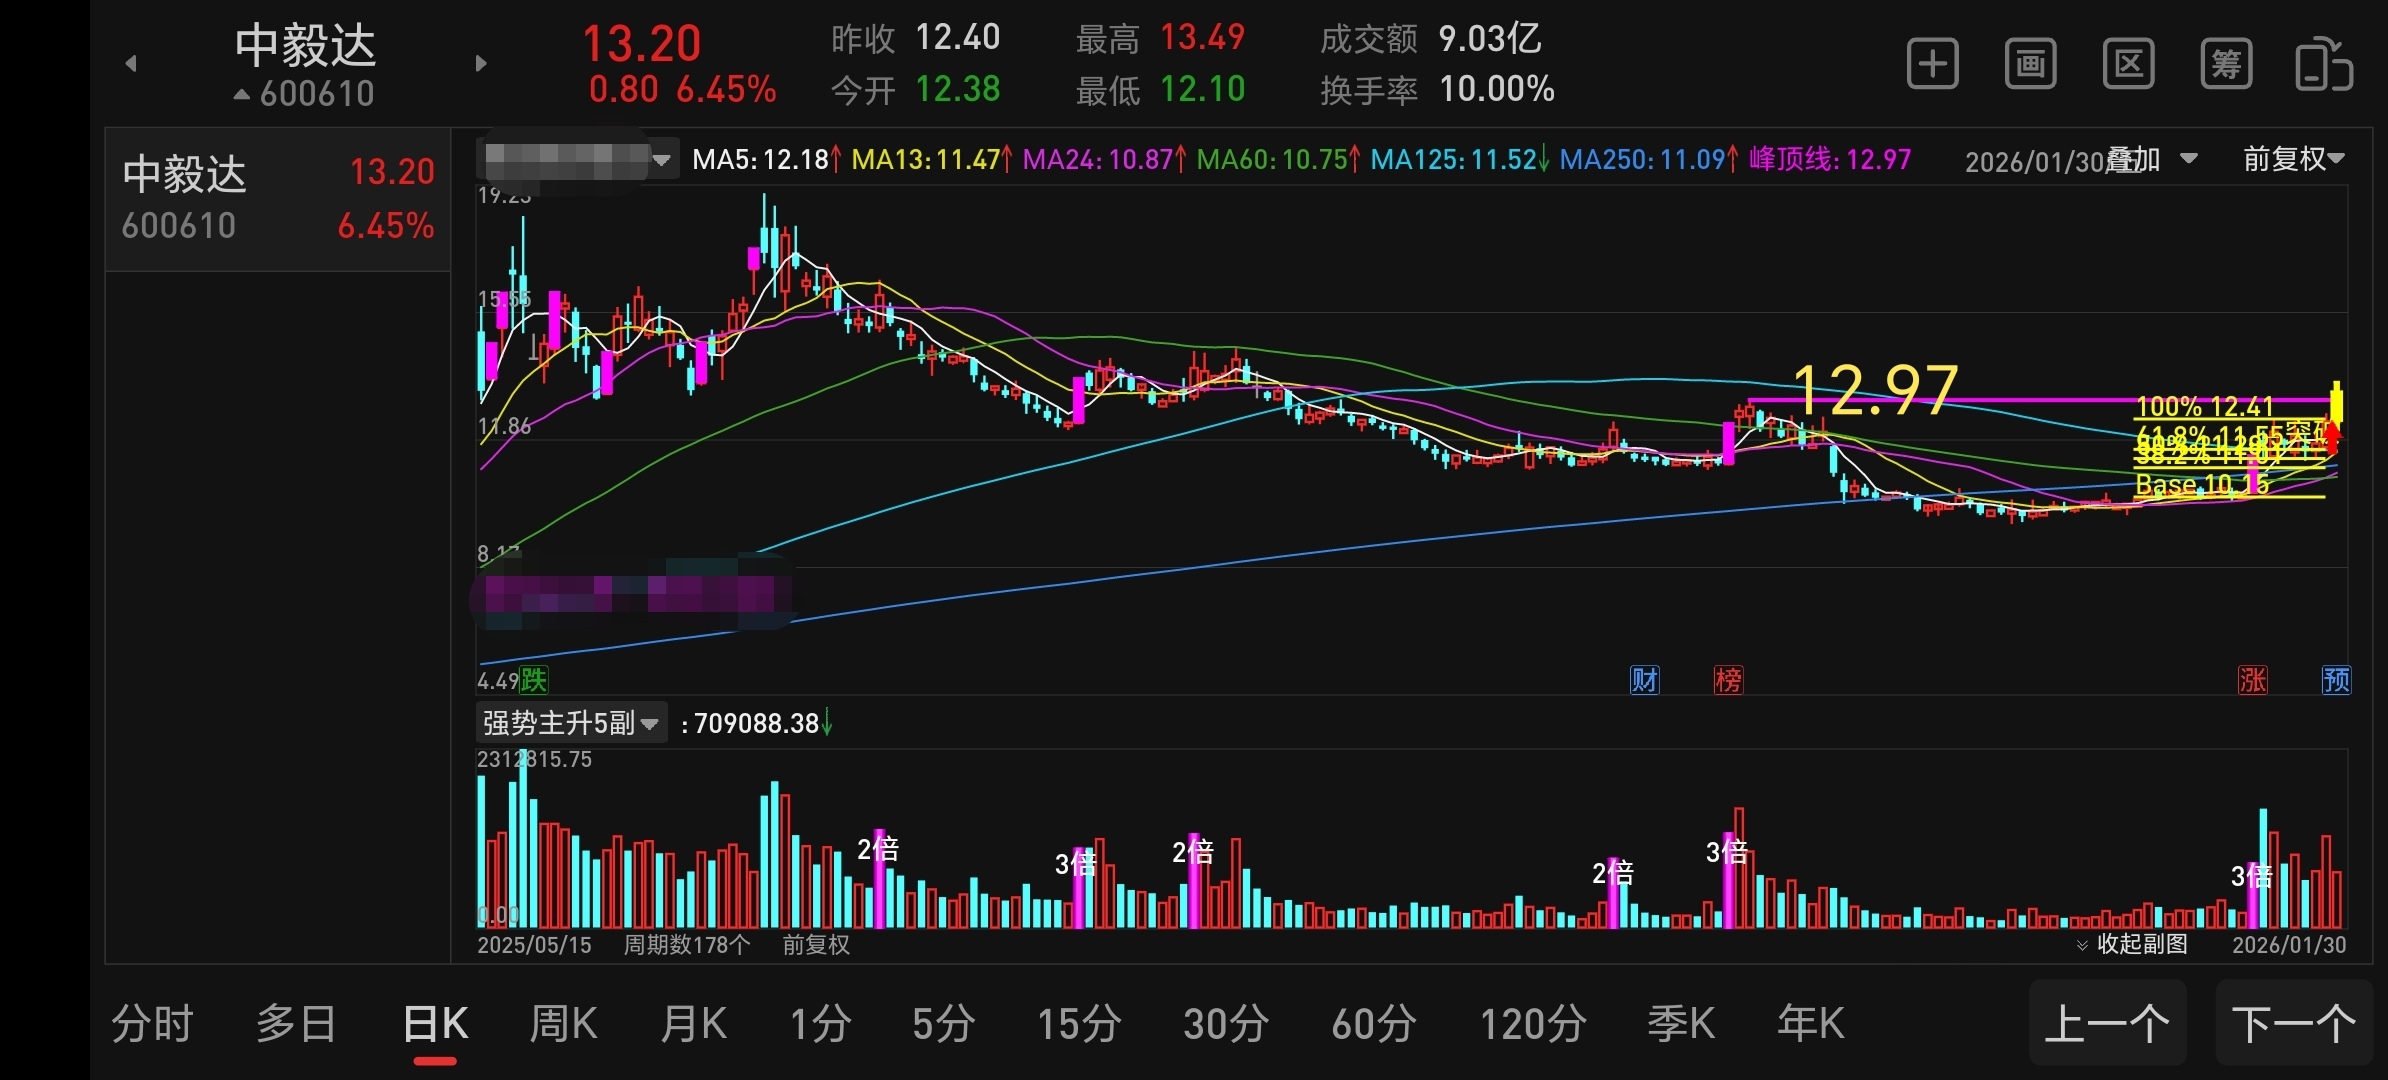
Task: Select the 60分 period tab
Action: 1373,1024
